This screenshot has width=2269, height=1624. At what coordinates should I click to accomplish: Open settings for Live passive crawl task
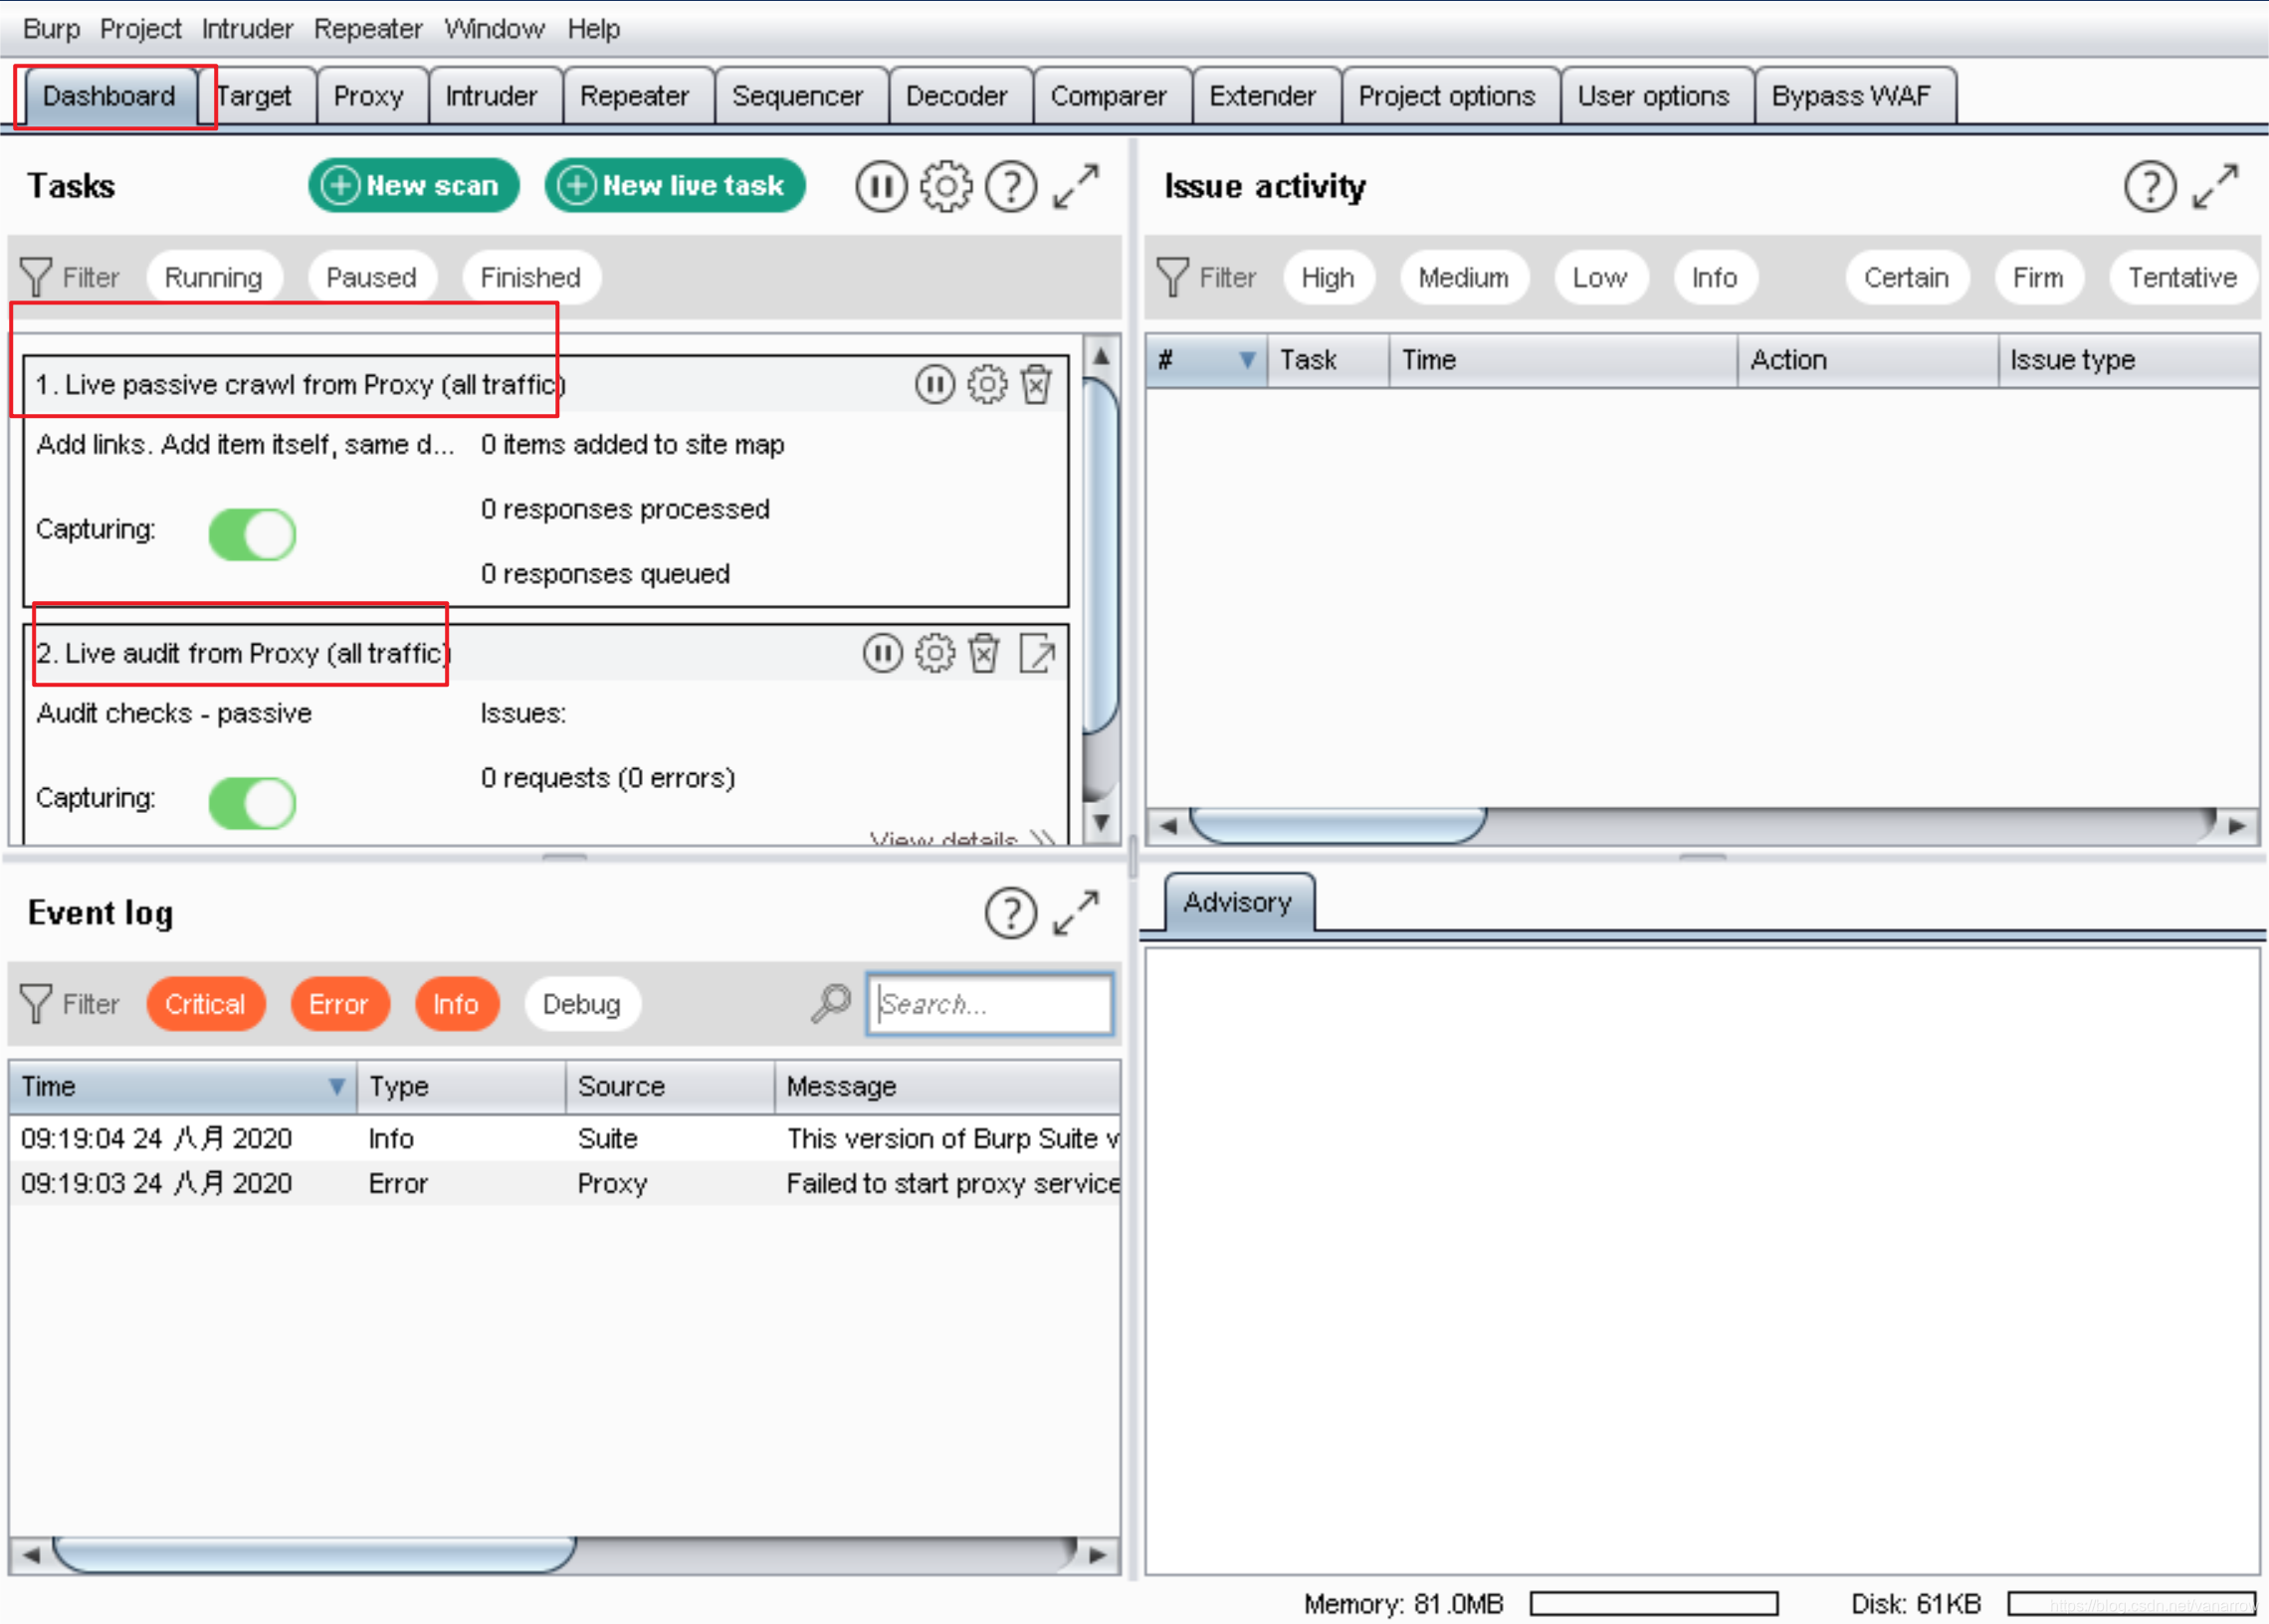coord(987,385)
